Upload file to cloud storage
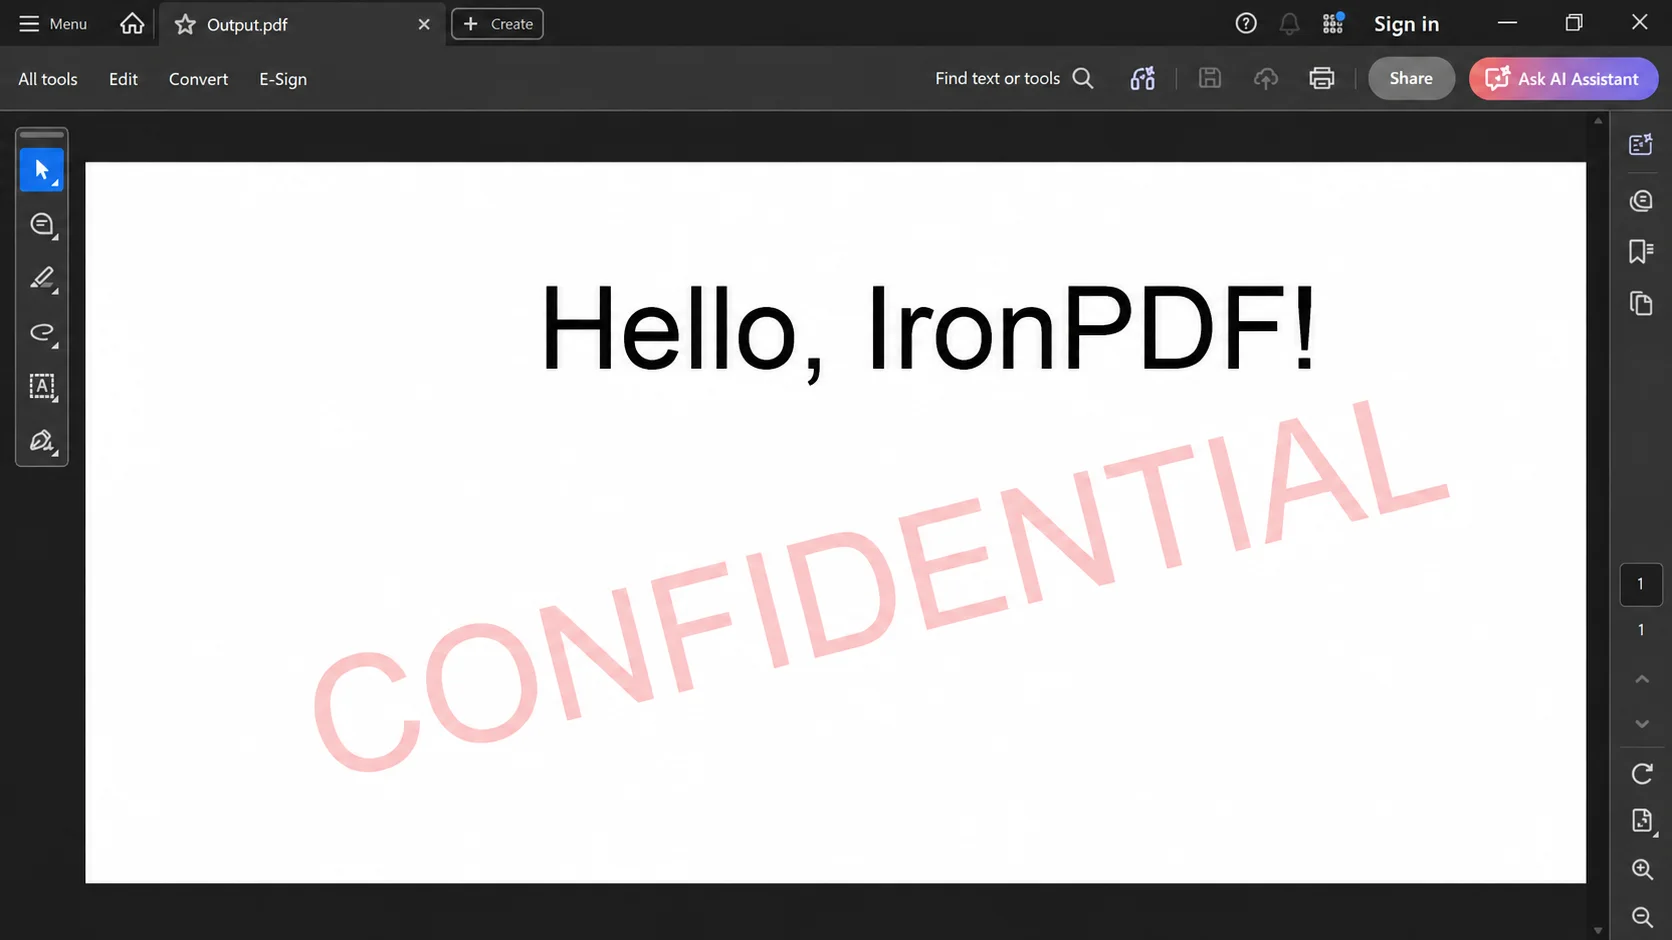 tap(1266, 78)
